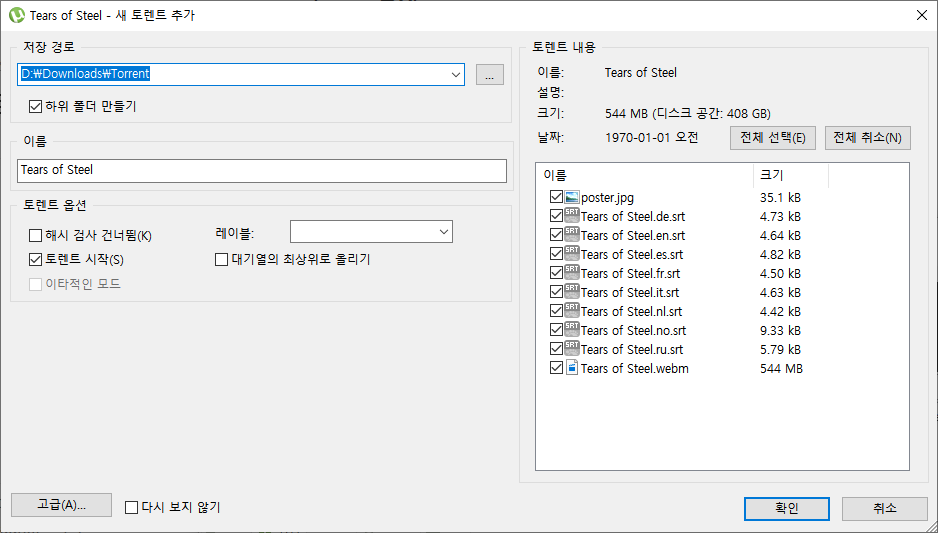Uncheck the Tears of Steel.webm checkbox

tap(556, 368)
